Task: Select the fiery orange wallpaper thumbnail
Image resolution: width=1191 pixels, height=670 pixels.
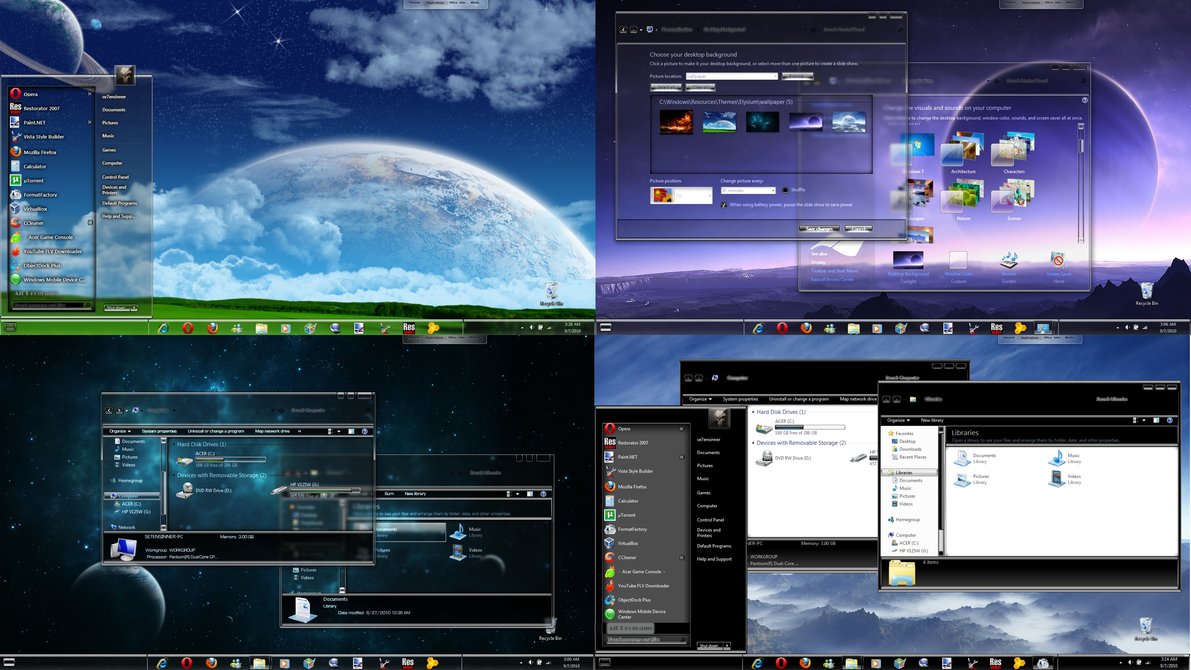Action: (675, 121)
